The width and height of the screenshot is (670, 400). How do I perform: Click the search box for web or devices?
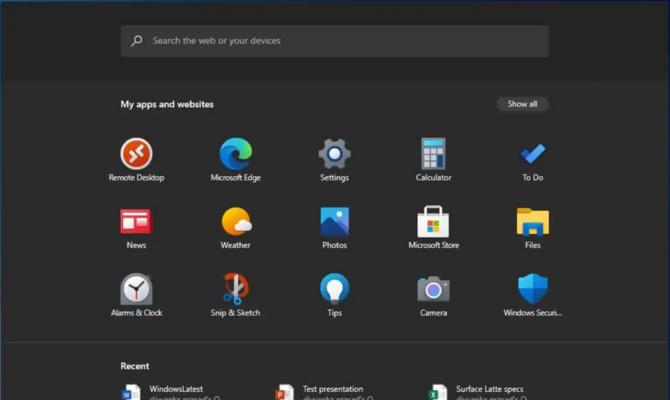(335, 41)
